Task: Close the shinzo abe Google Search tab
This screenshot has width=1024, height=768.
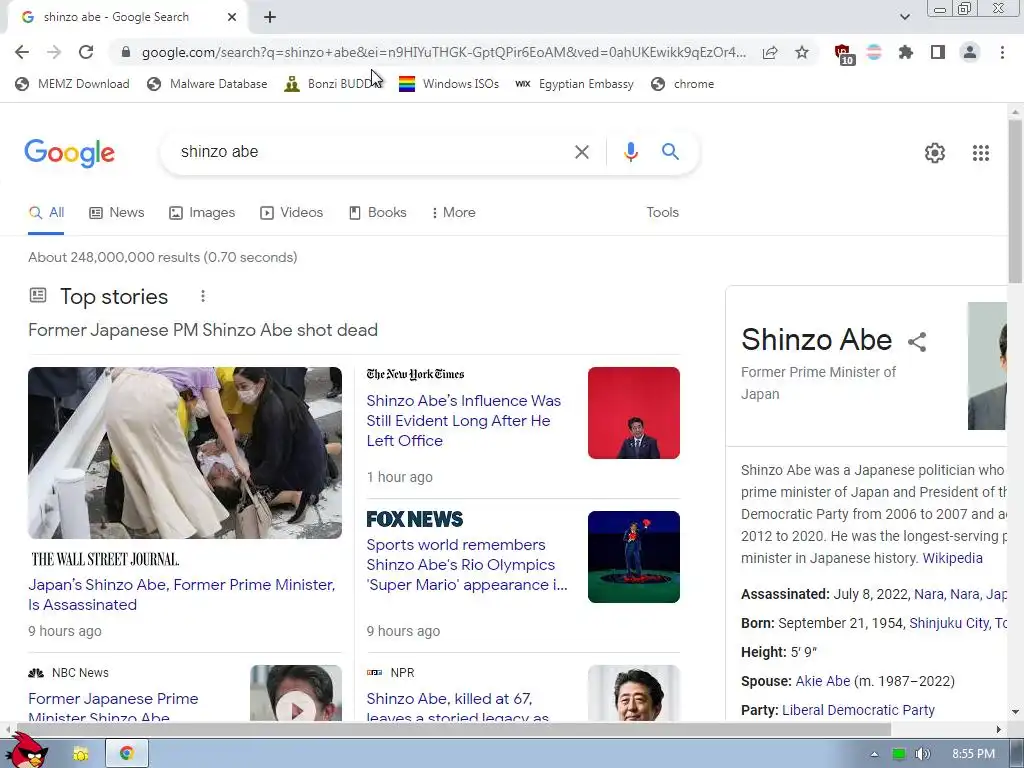Action: [x=232, y=18]
